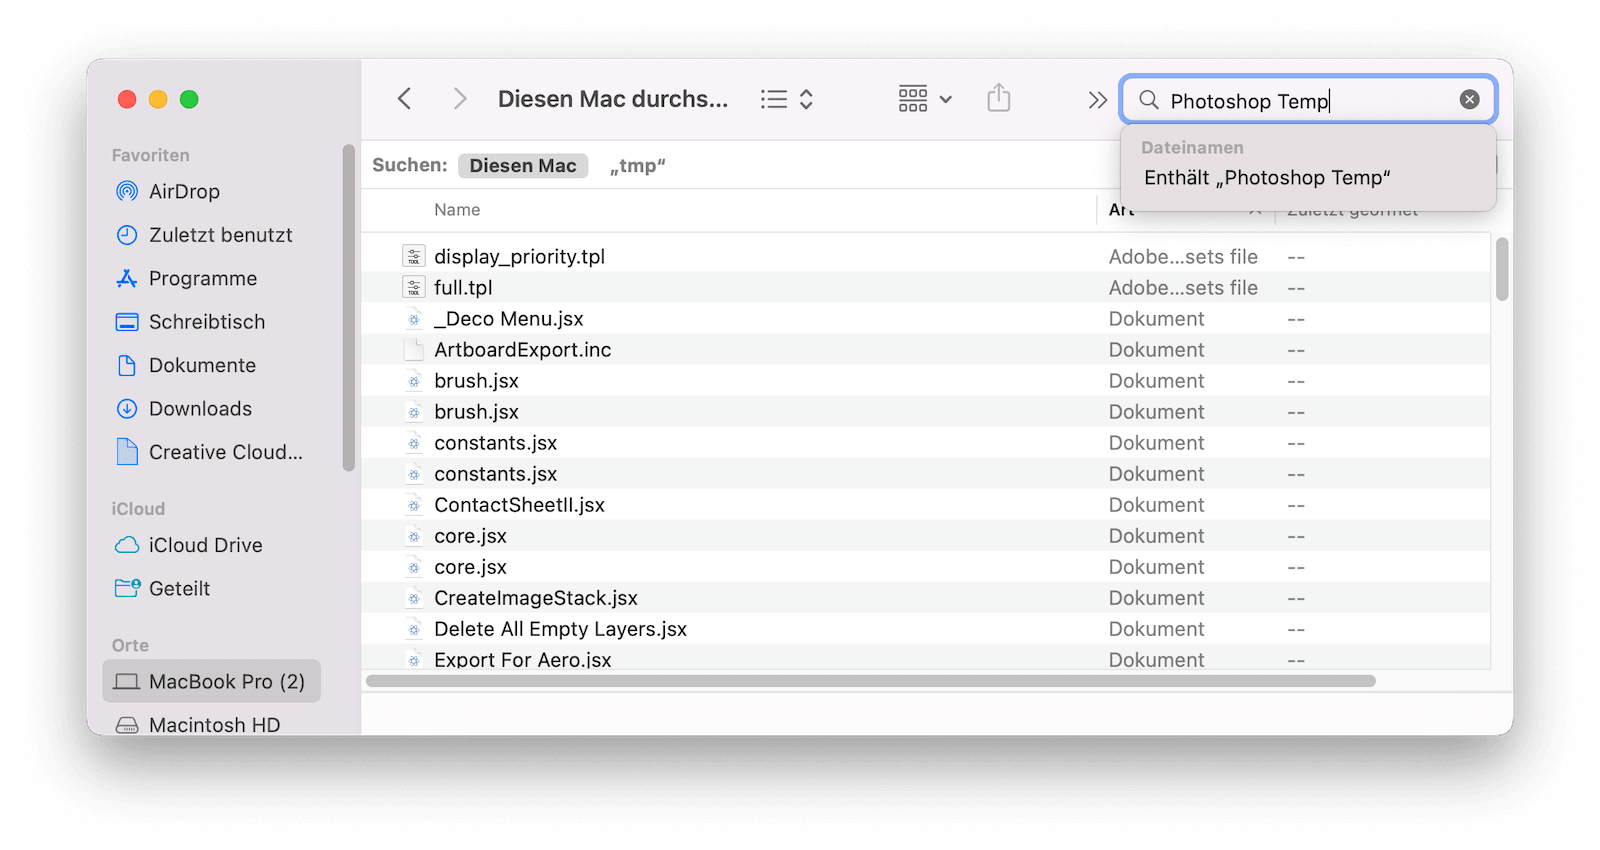
Task: Click the Dokumente document icon
Action: coord(127,365)
